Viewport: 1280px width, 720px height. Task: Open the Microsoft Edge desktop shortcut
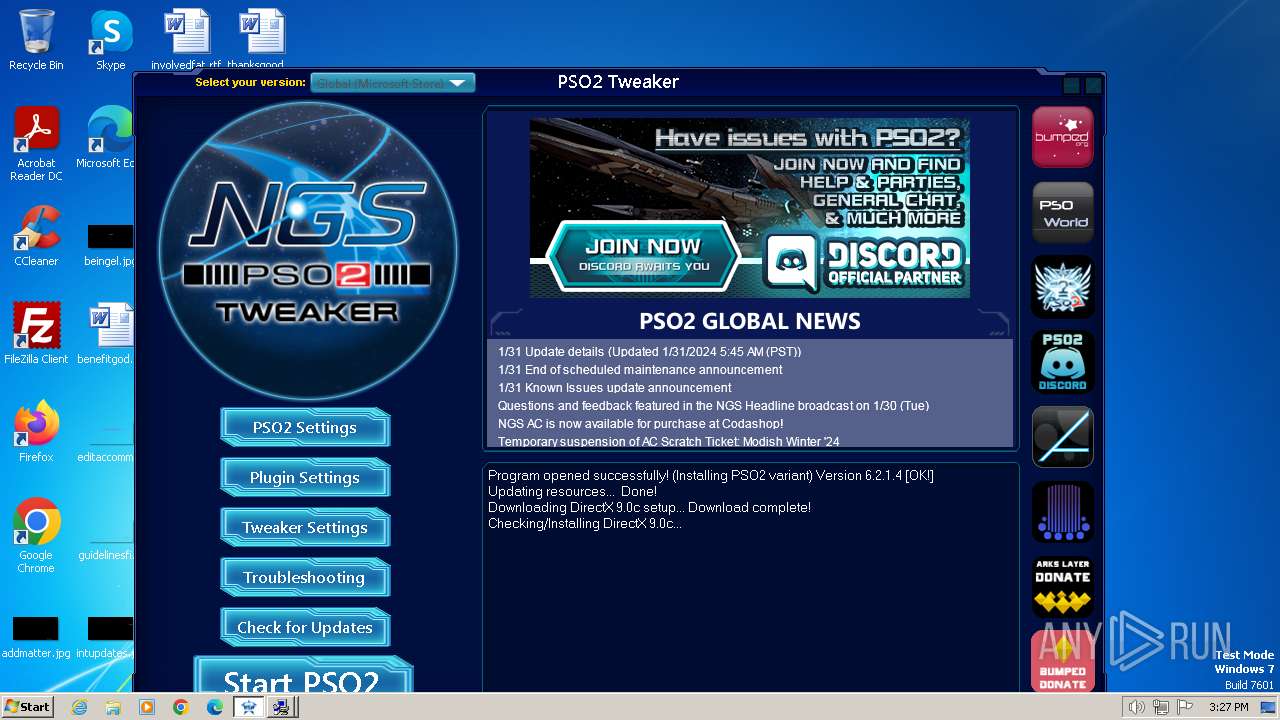pyautogui.click(x=110, y=137)
